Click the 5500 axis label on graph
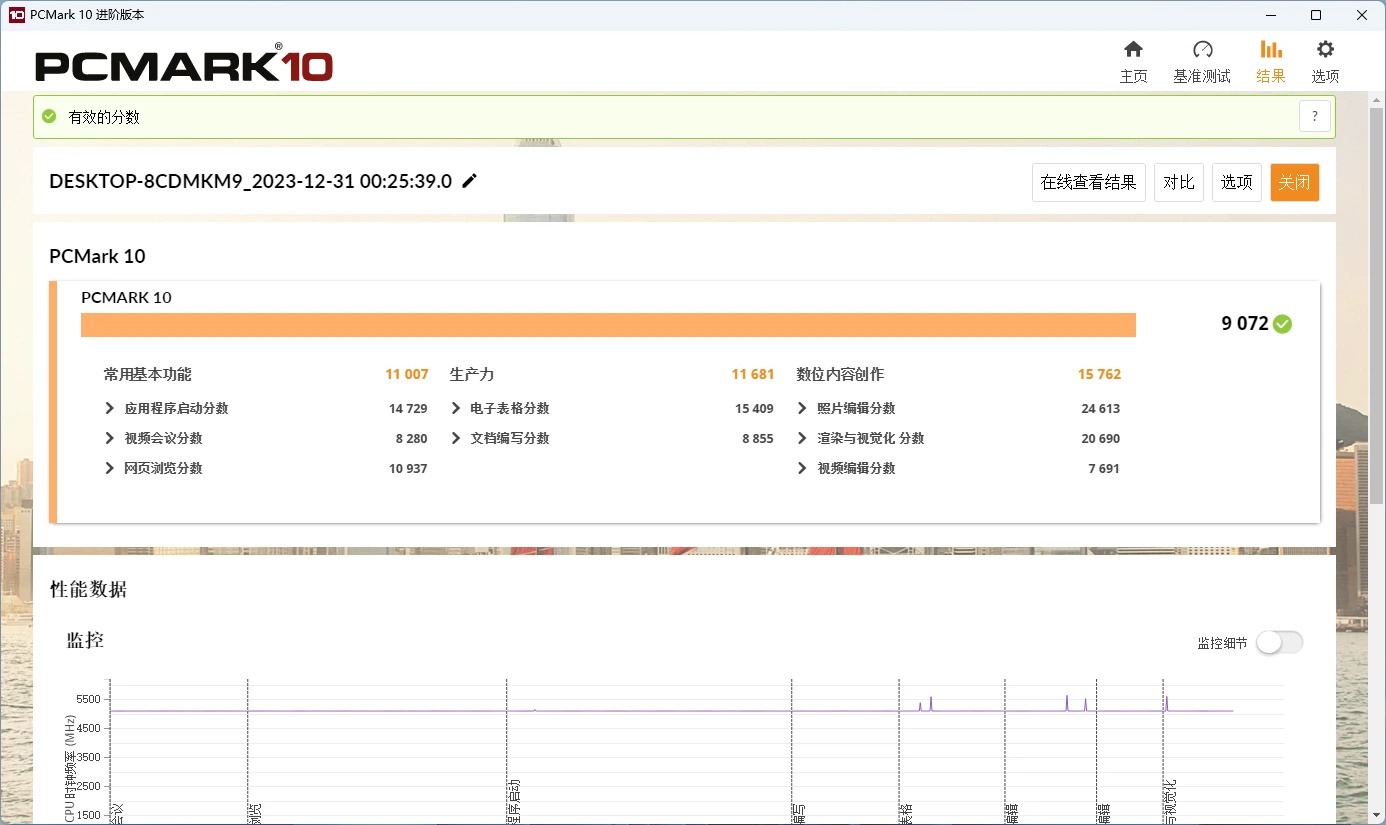This screenshot has width=1386, height=825. (x=89, y=699)
